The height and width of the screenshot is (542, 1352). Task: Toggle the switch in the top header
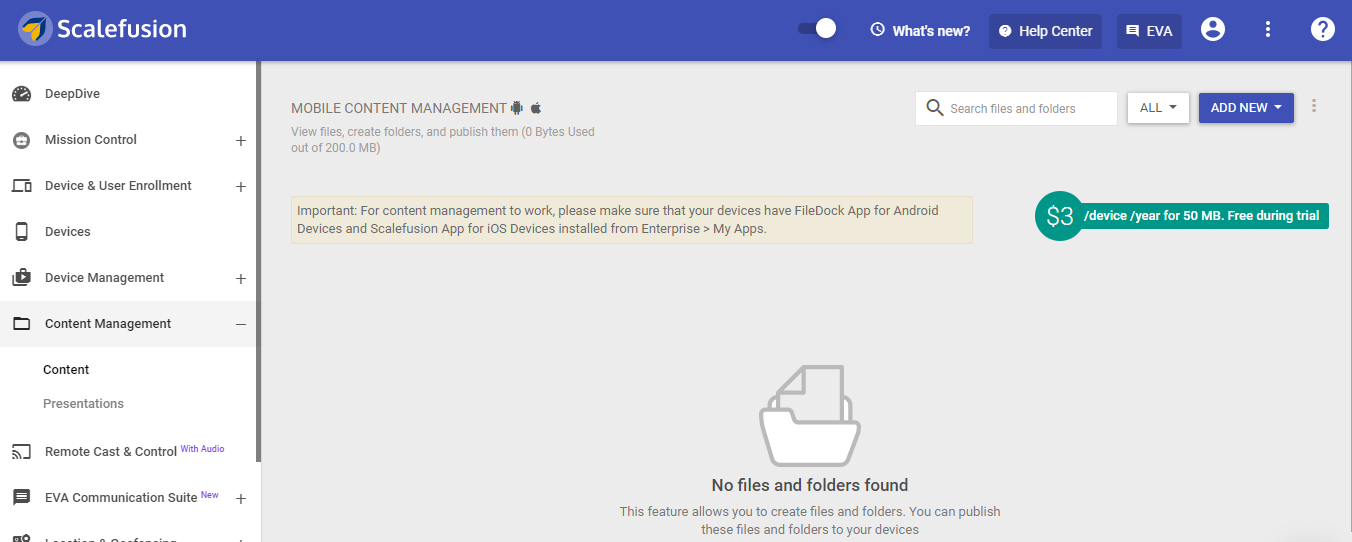817,29
